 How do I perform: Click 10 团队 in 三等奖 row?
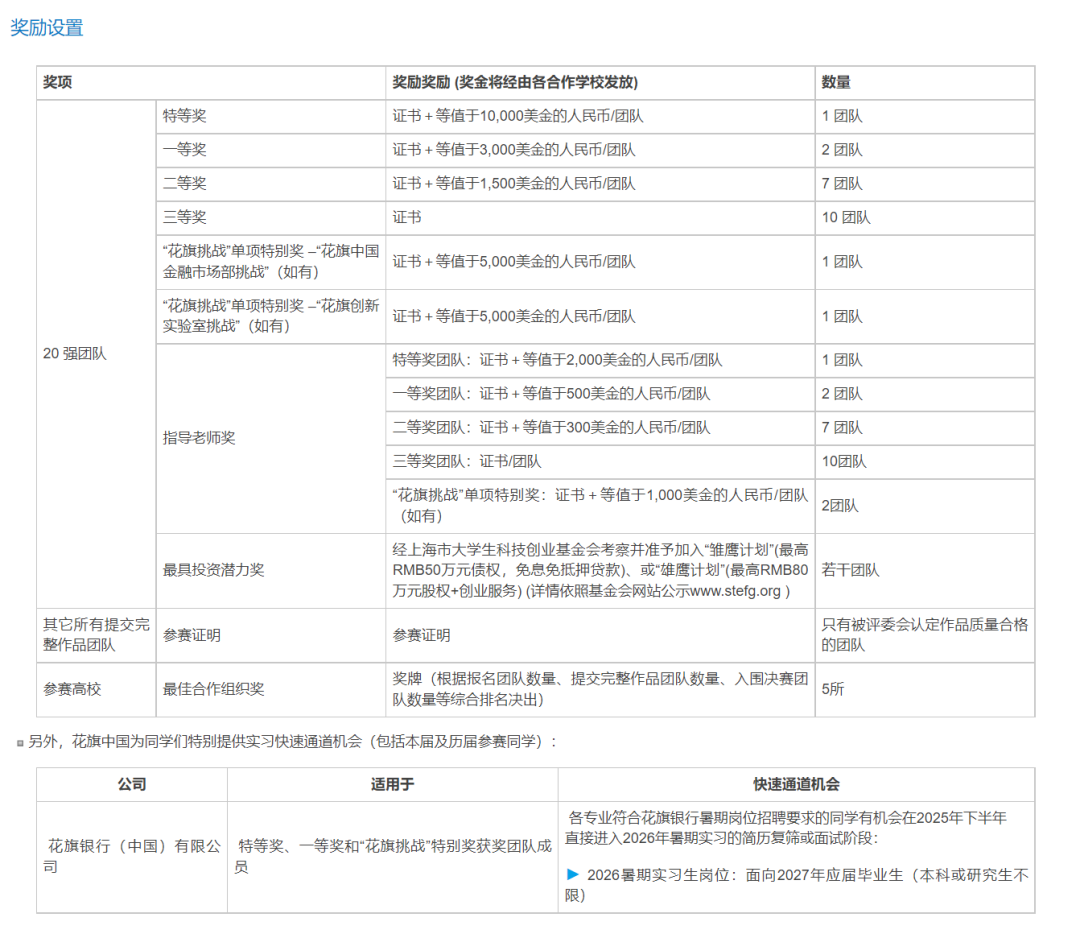[846, 217]
